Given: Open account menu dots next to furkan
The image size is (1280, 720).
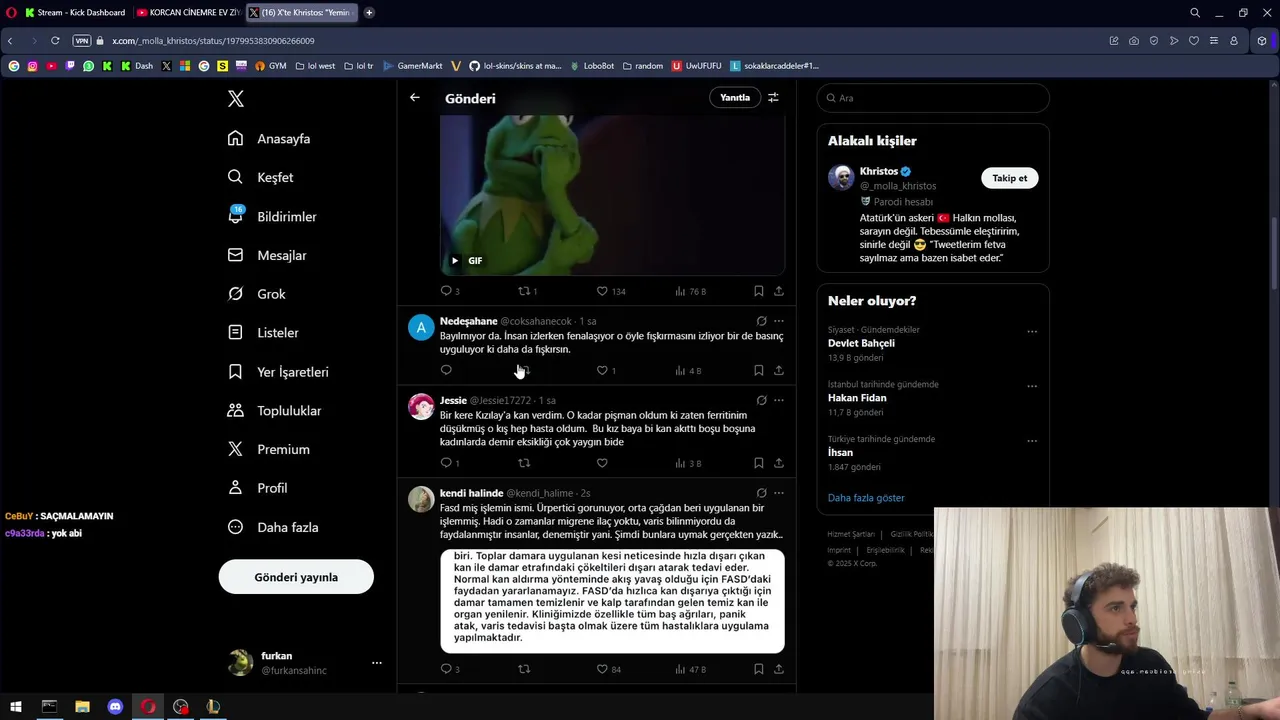Looking at the screenshot, I should tap(377, 663).
